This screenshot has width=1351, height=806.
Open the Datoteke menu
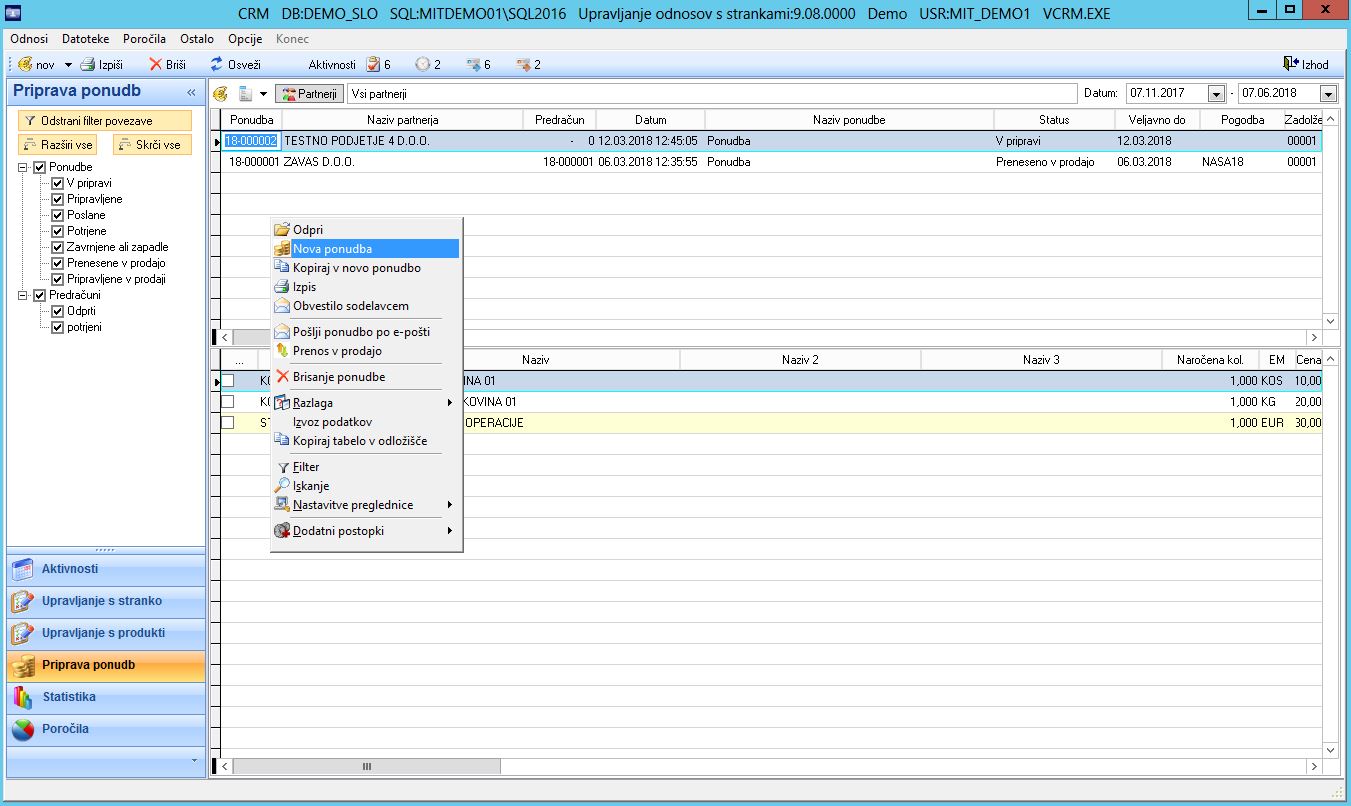(x=86, y=39)
